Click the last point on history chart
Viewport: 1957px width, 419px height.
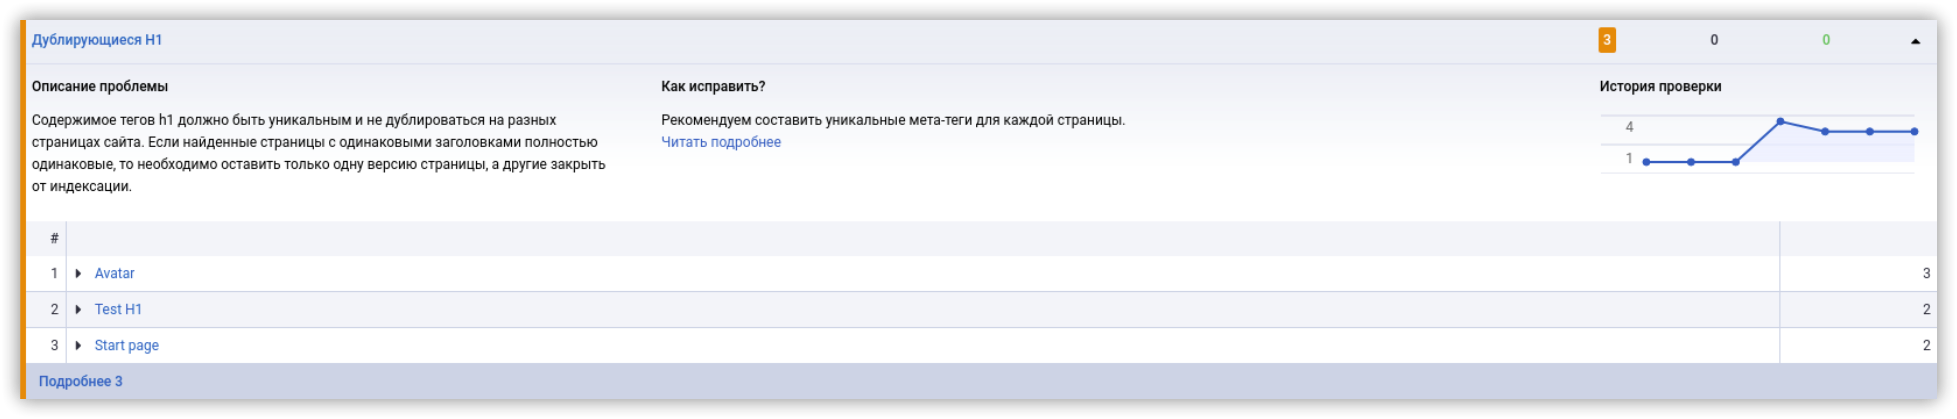(1914, 131)
